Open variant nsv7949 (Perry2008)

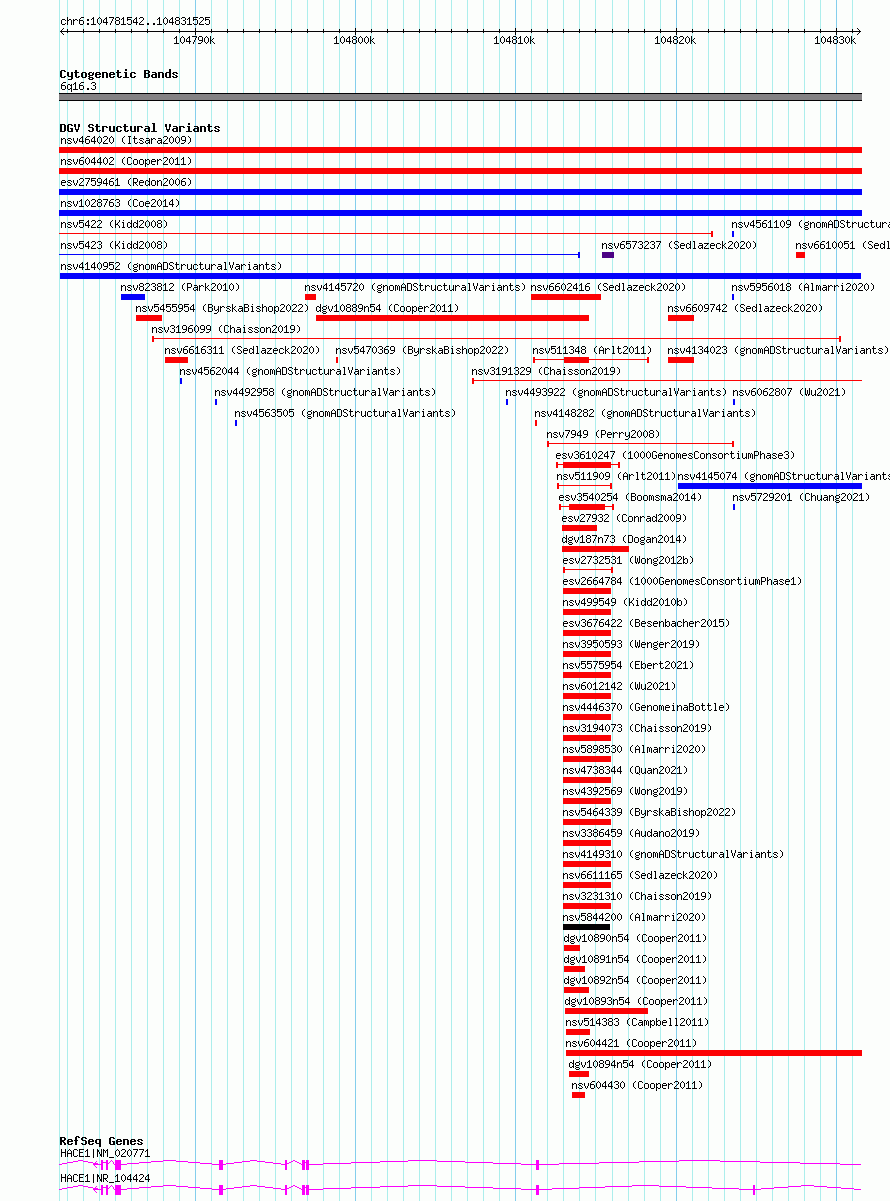pyautogui.click(x=604, y=434)
